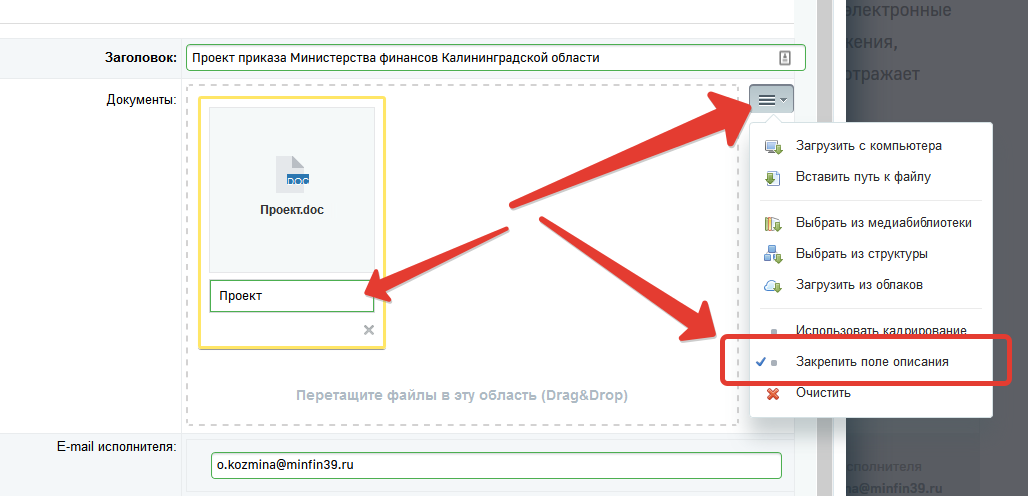Viewport: 1028px width, 496px height.
Task: Remove the Проект.doc file with the gray cross
Action: (368, 330)
